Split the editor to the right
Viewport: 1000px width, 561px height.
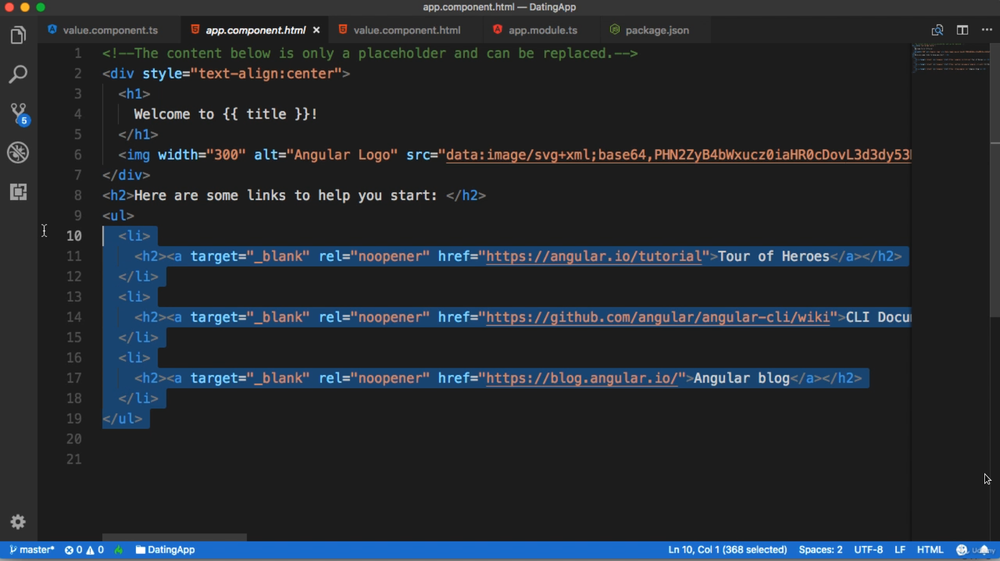coord(962,30)
